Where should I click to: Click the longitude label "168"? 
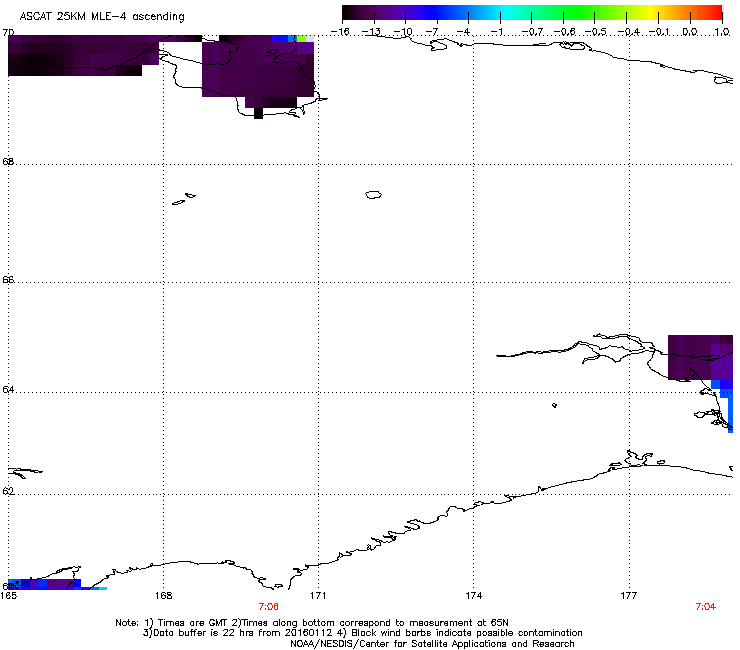163,596
